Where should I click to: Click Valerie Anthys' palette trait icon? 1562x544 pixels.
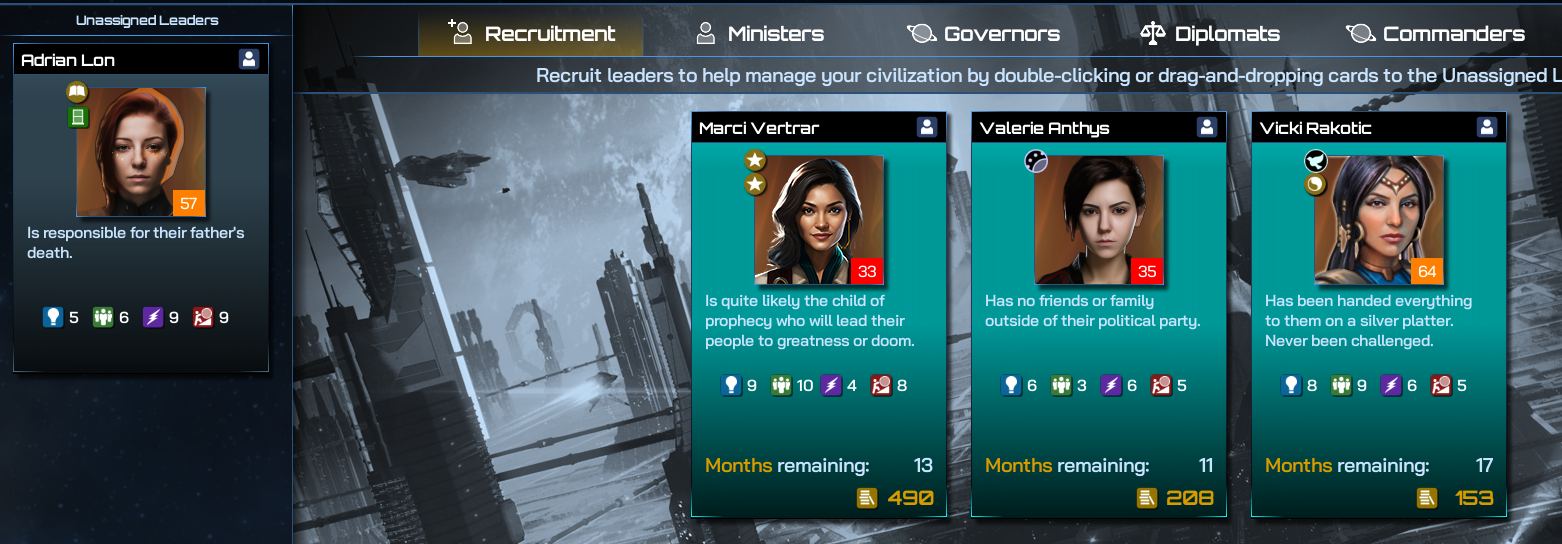[x=1035, y=161]
